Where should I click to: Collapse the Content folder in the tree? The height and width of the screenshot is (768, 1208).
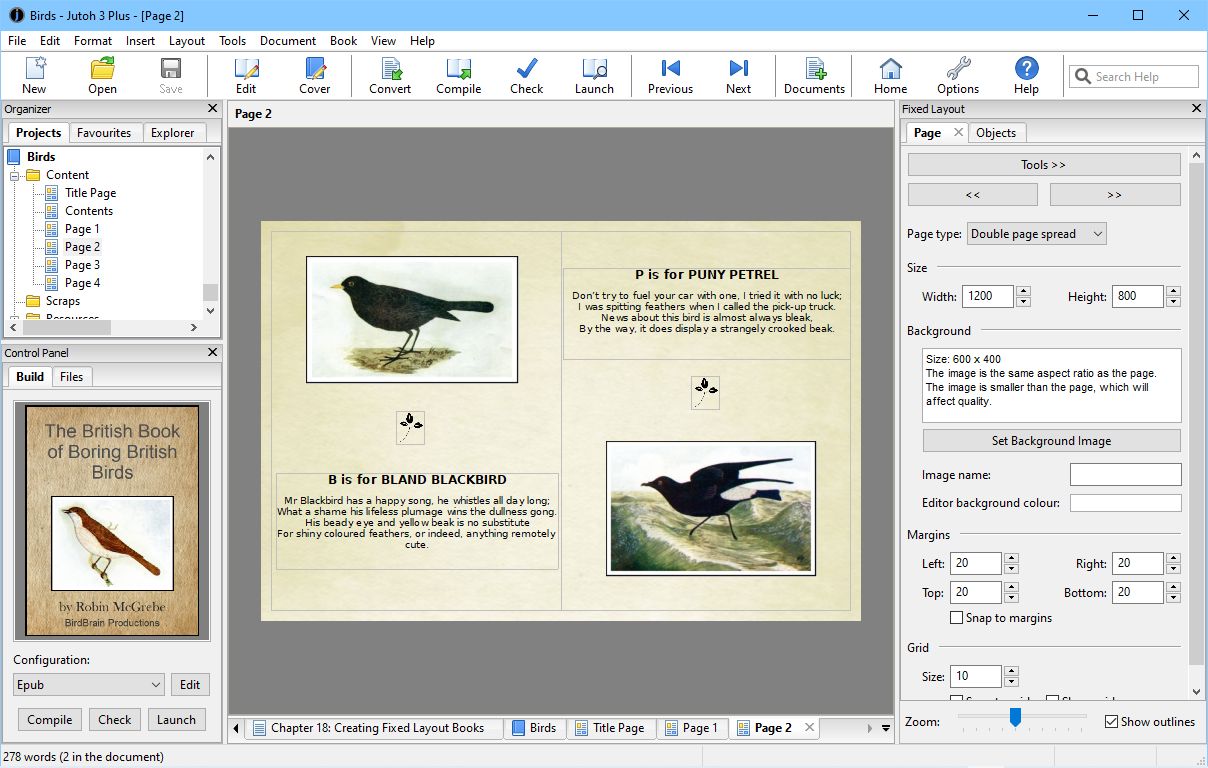[16, 175]
